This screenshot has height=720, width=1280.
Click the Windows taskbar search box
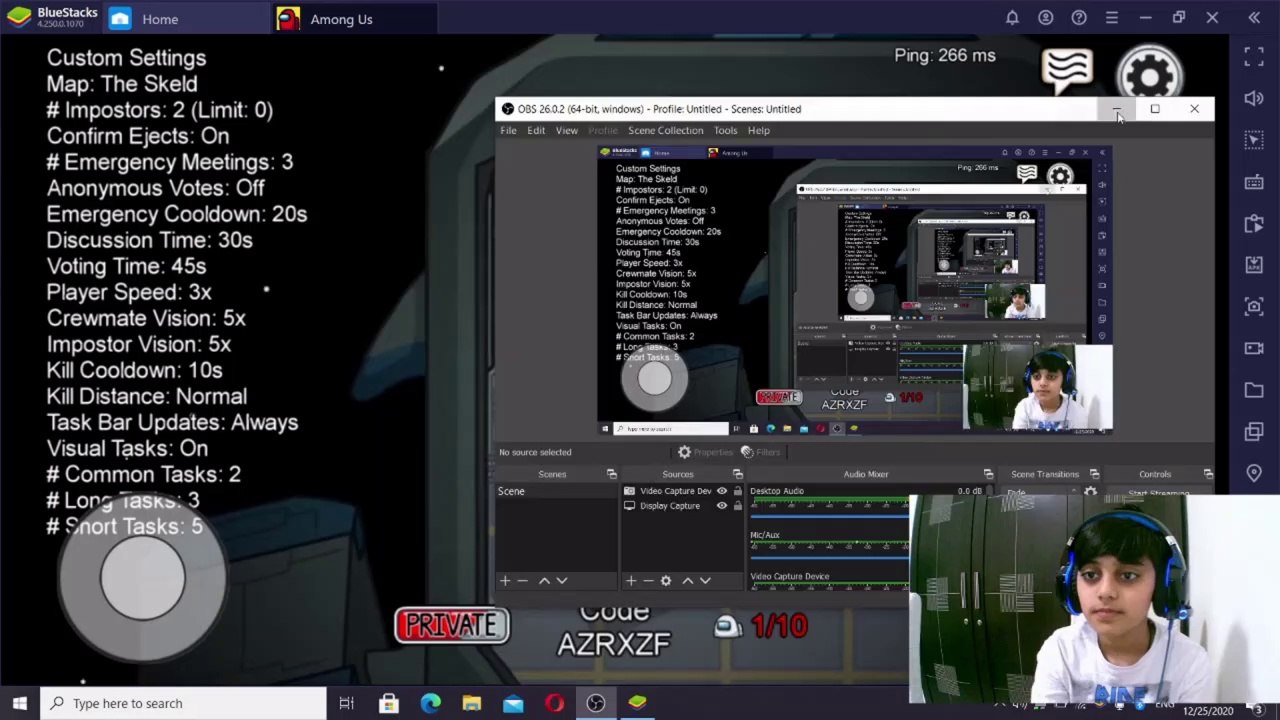183,703
